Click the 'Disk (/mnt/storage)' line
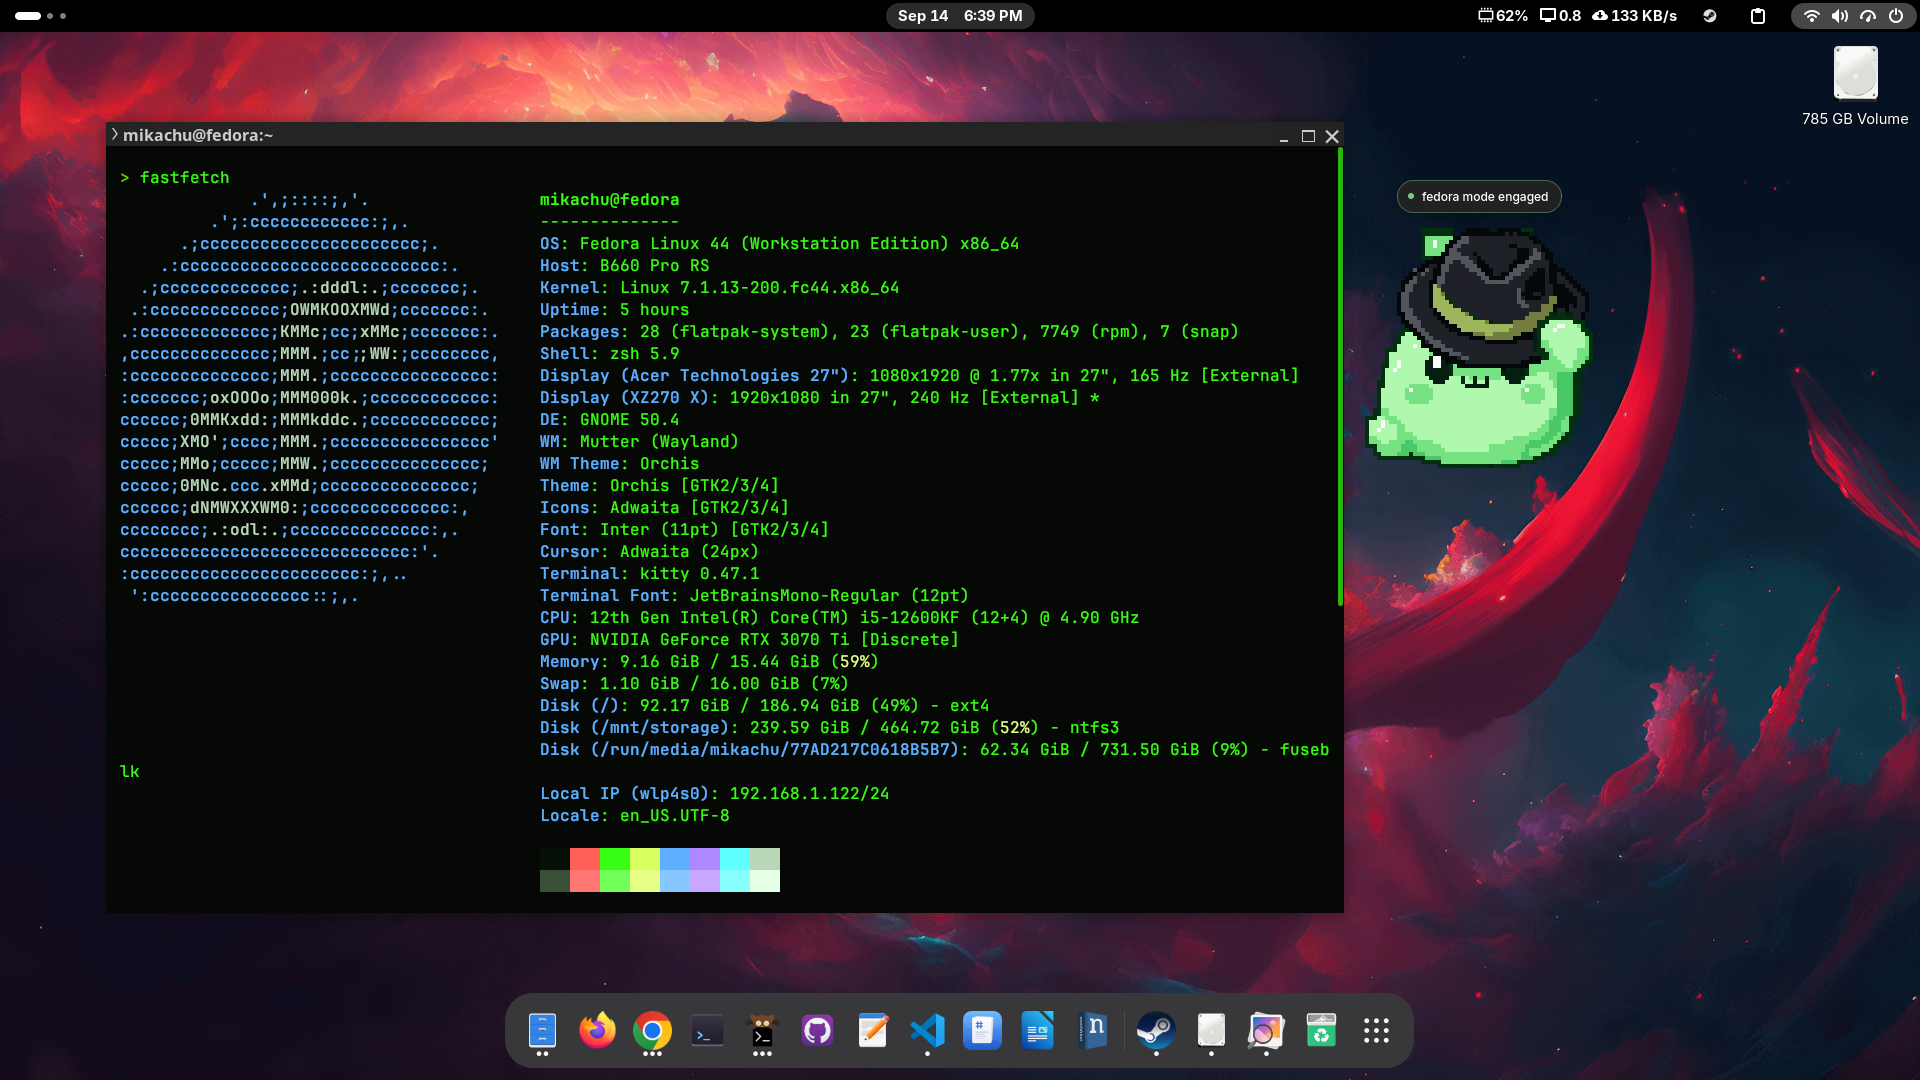Viewport: 1920px width, 1080px height. pos(830,728)
